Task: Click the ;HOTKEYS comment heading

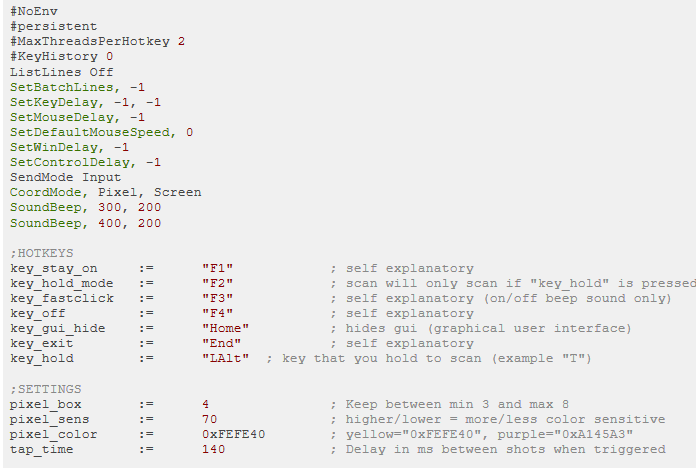Action: tap(42, 253)
